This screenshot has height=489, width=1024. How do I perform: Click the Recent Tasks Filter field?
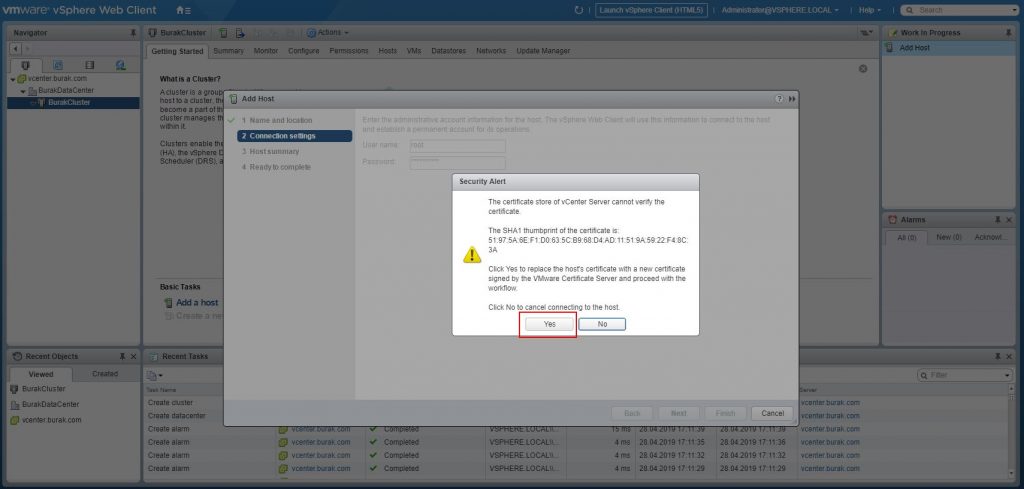(x=965, y=375)
